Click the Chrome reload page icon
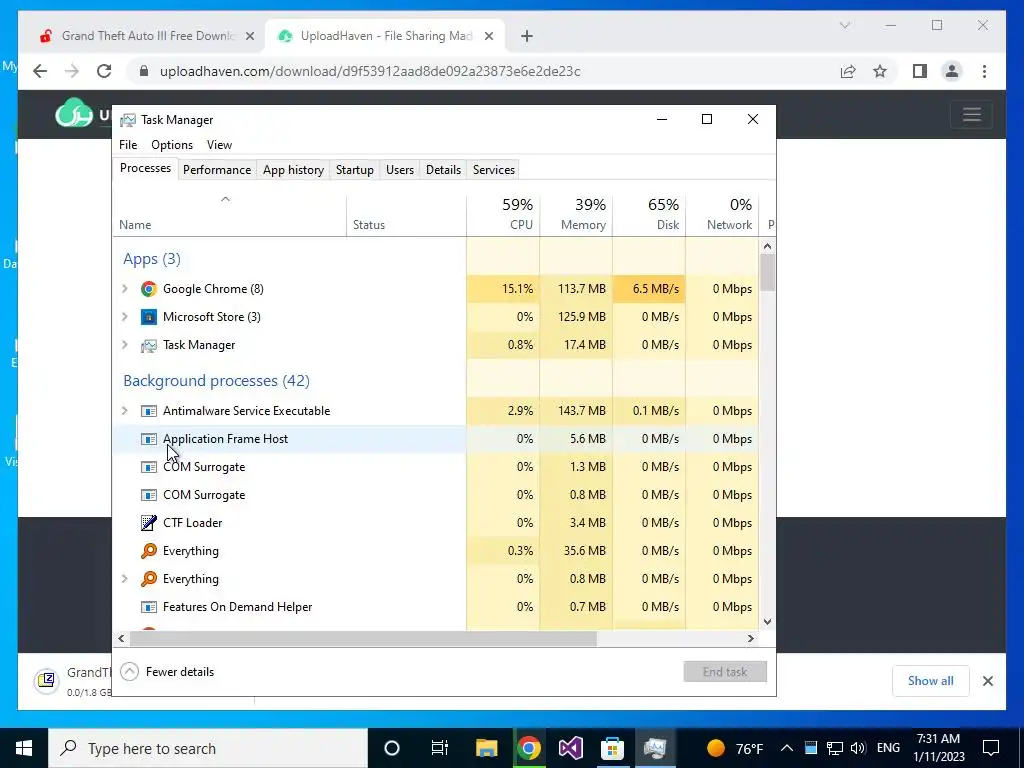The width and height of the screenshot is (1024, 768). click(x=104, y=71)
